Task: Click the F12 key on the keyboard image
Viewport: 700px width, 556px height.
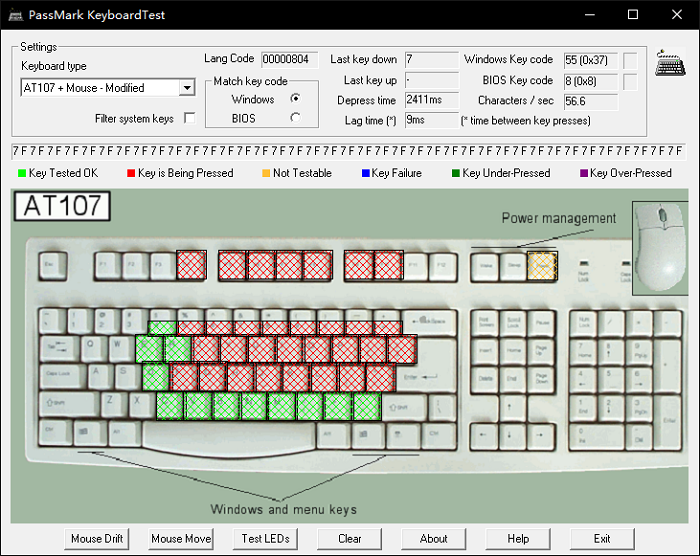Action: (442, 266)
